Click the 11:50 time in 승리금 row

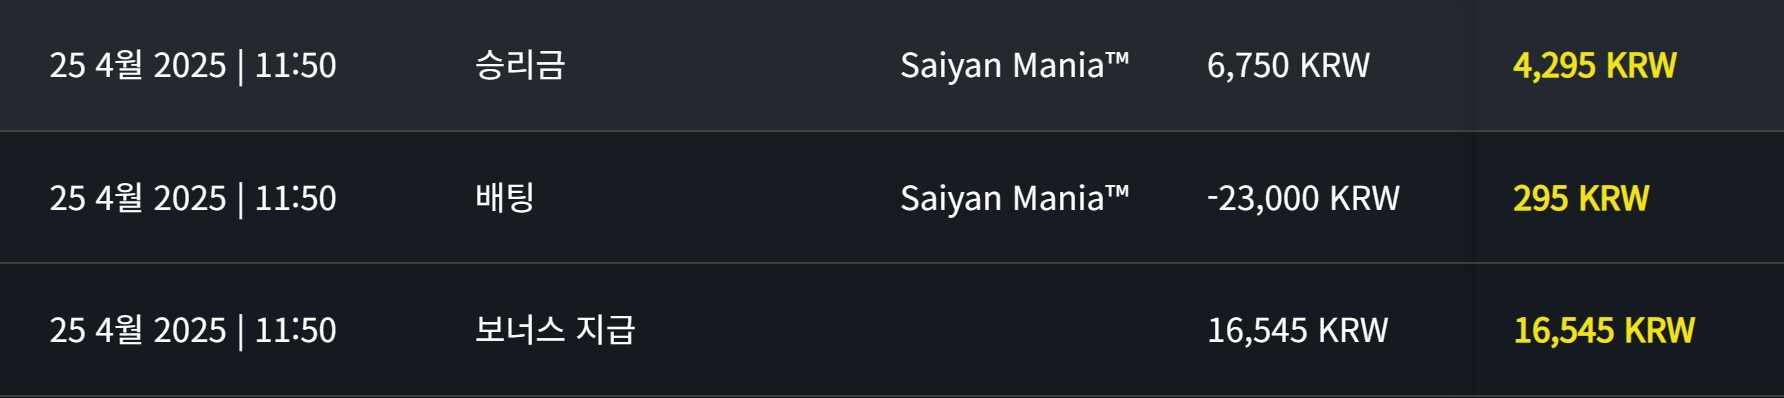click(x=295, y=66)
